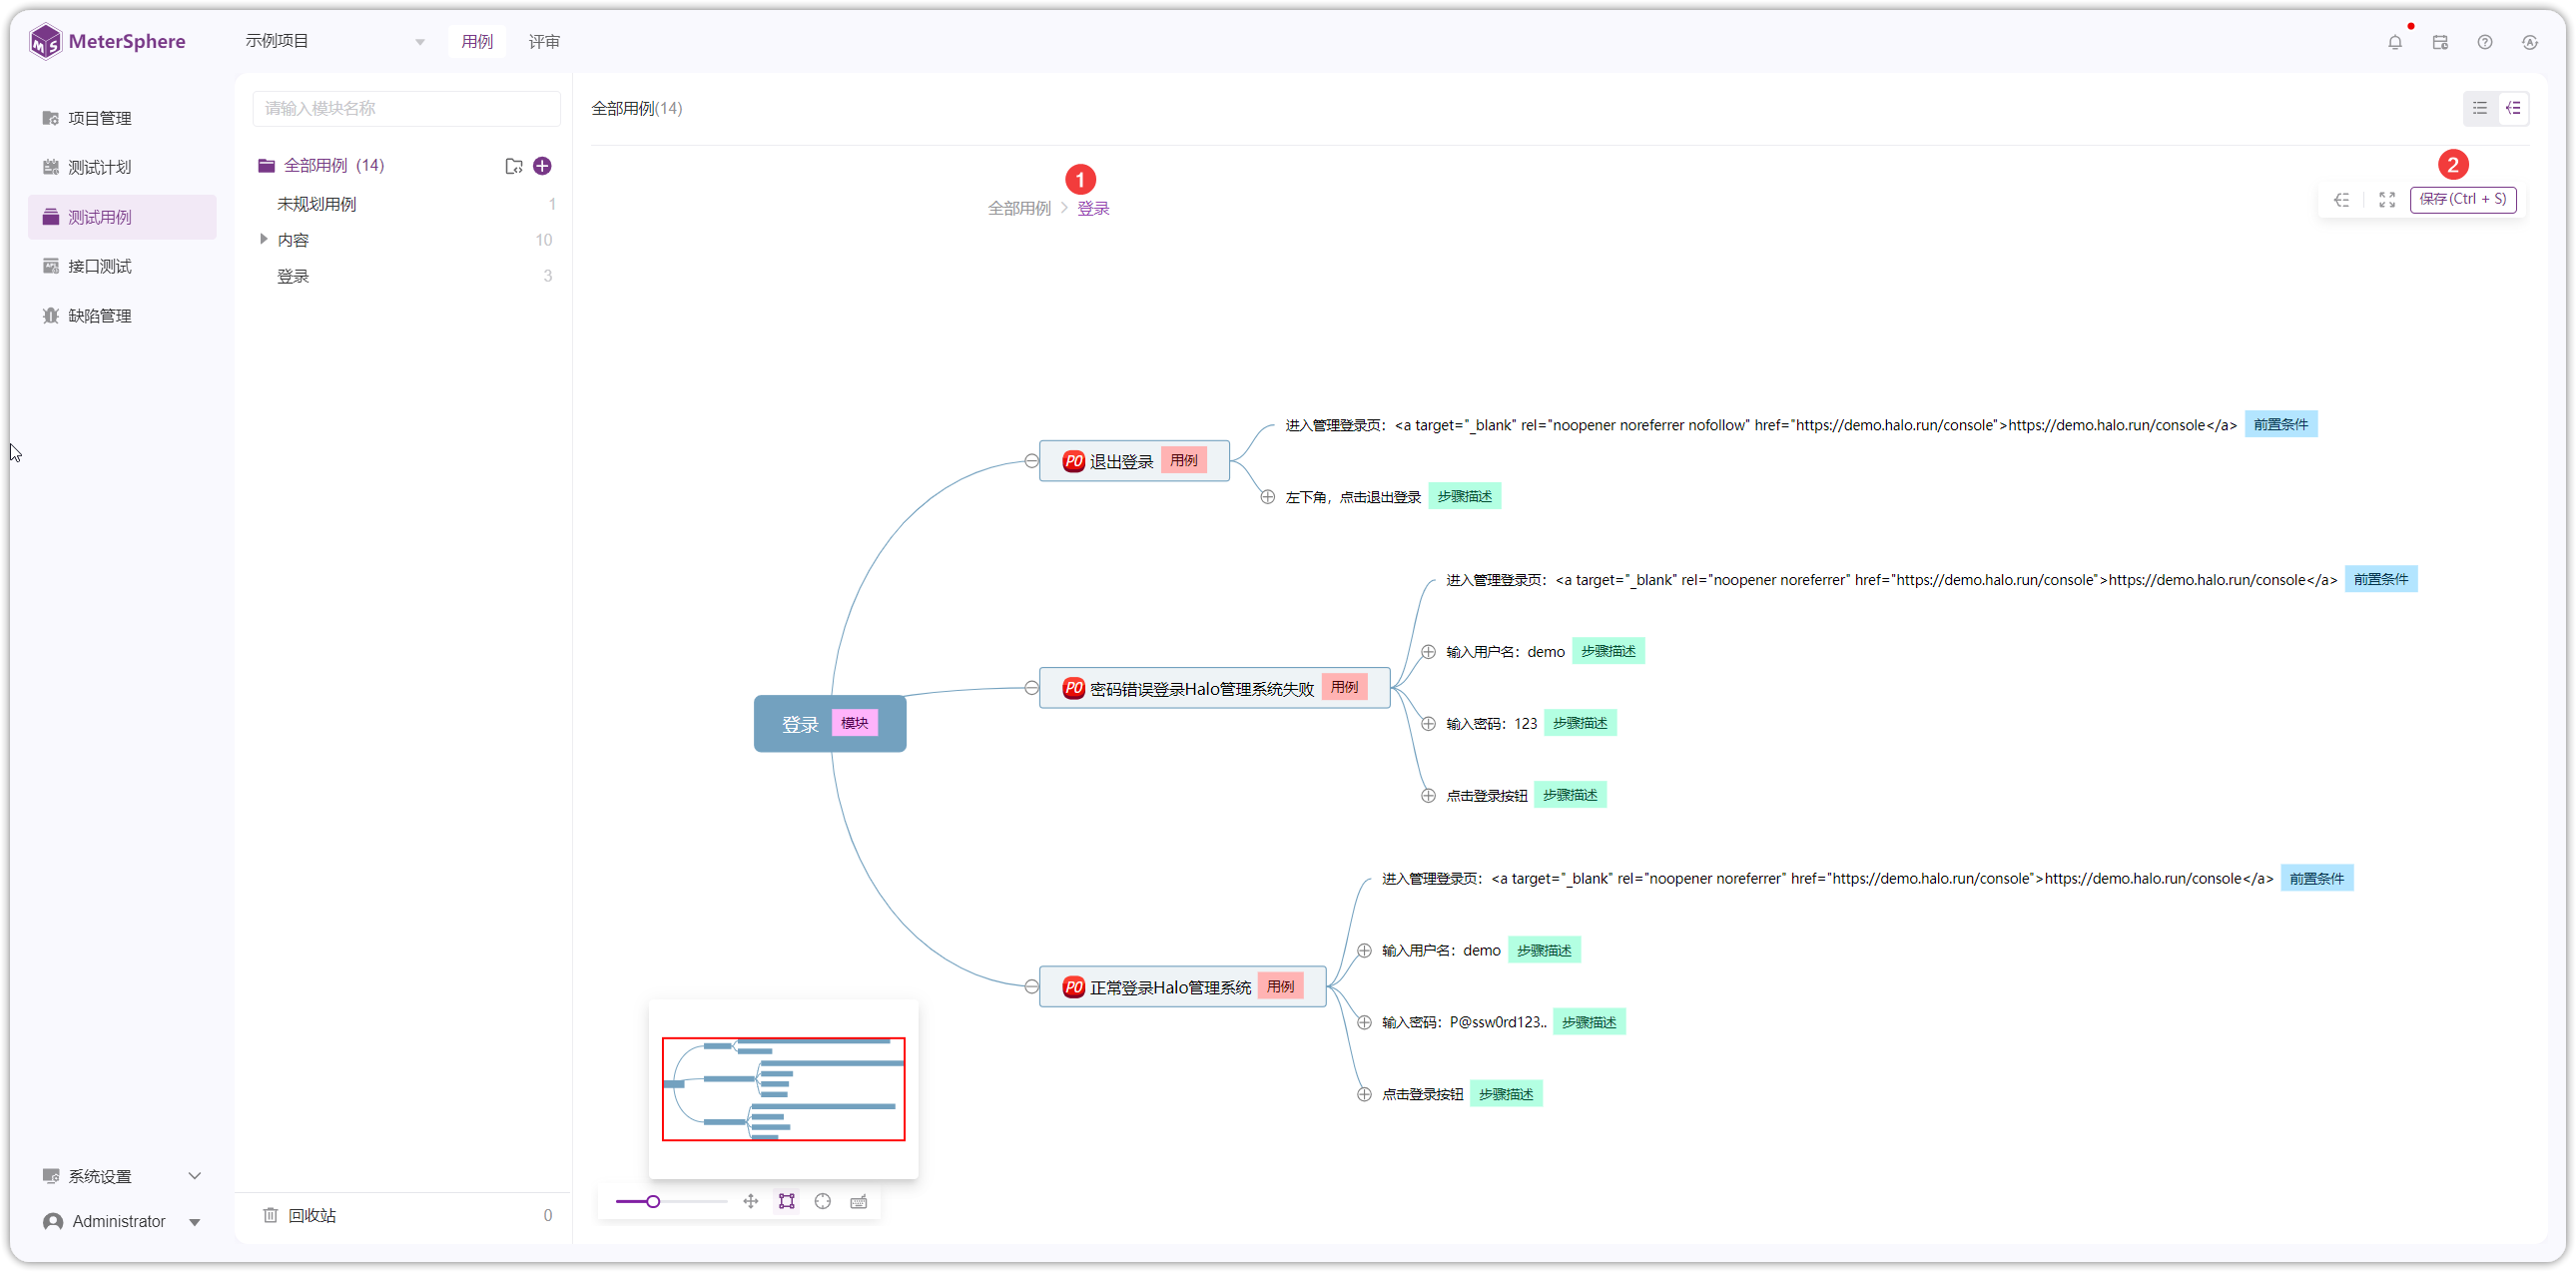Show keyboard shortcuts icon
Viewport: 2576px width, 1272px height.
pyautogui.click(x=859, y=1201)
